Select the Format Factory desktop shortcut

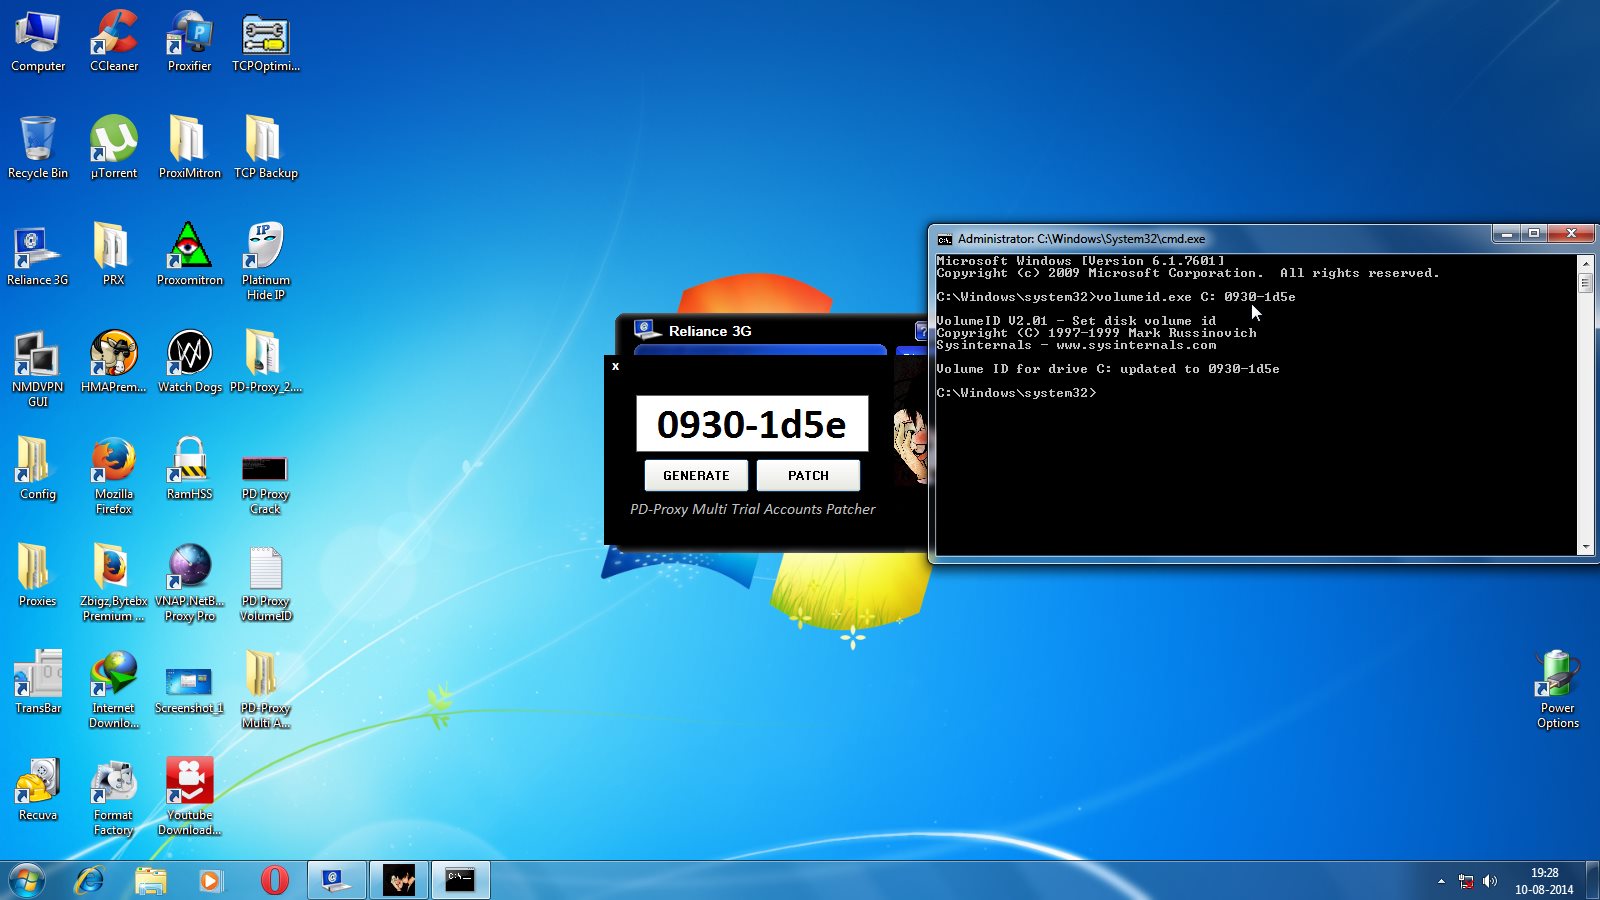(x=114, y=797)
